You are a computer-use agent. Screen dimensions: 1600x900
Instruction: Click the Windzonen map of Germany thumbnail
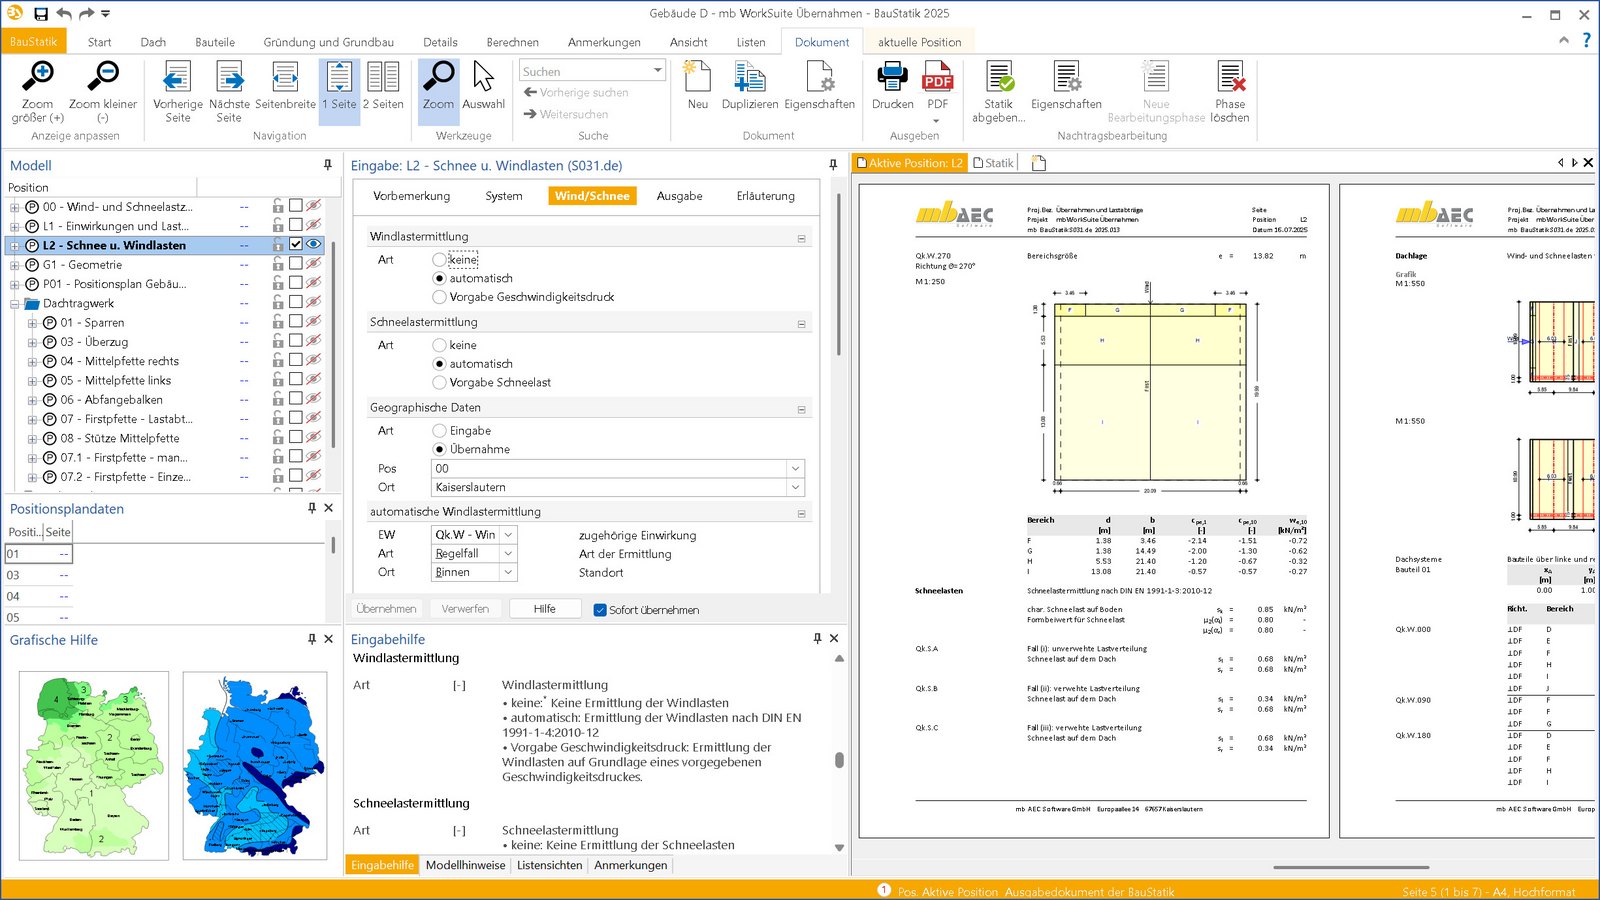click(x=94, y=766)
